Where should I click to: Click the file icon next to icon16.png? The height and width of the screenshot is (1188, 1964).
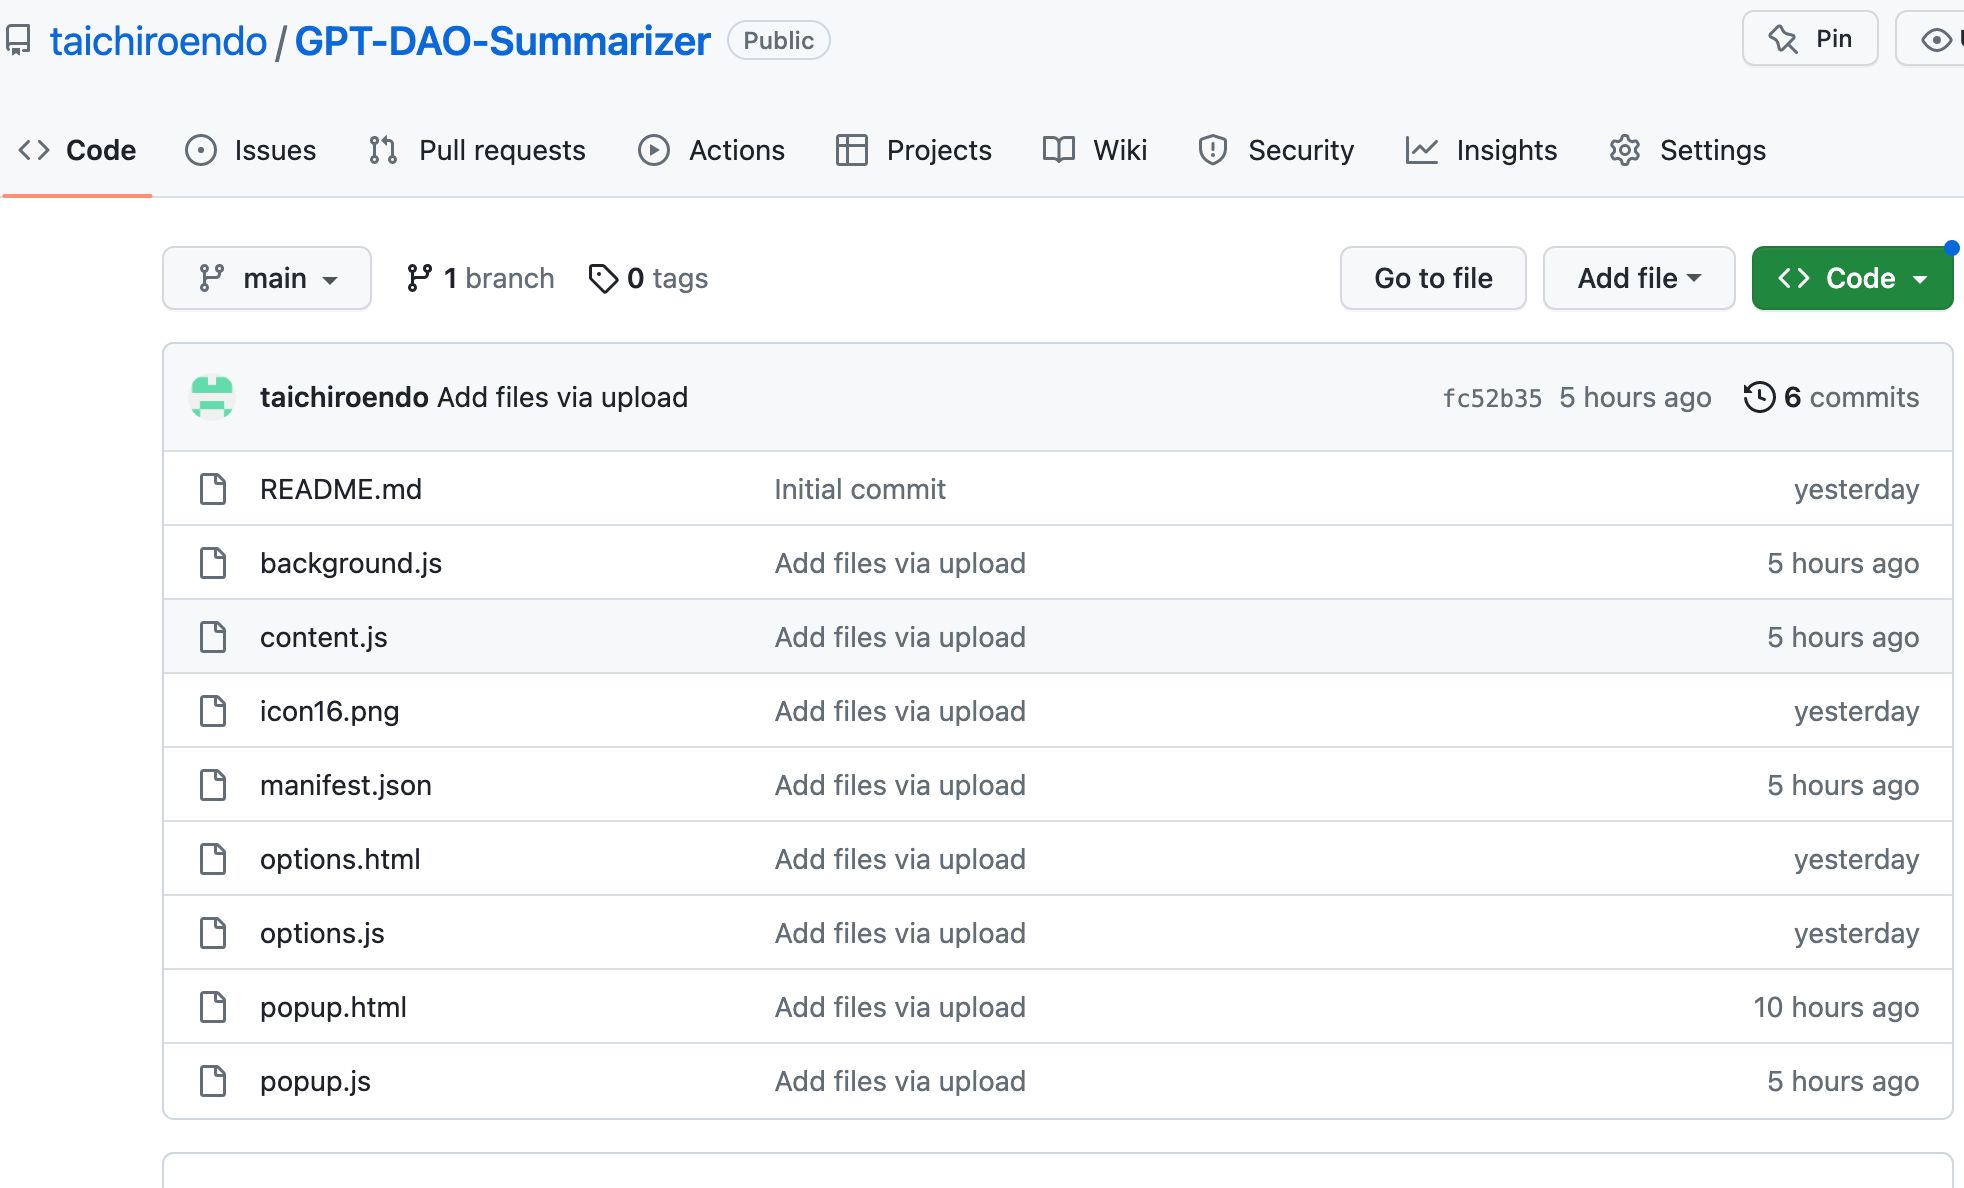pyautogui.click(x=213, y=711)
